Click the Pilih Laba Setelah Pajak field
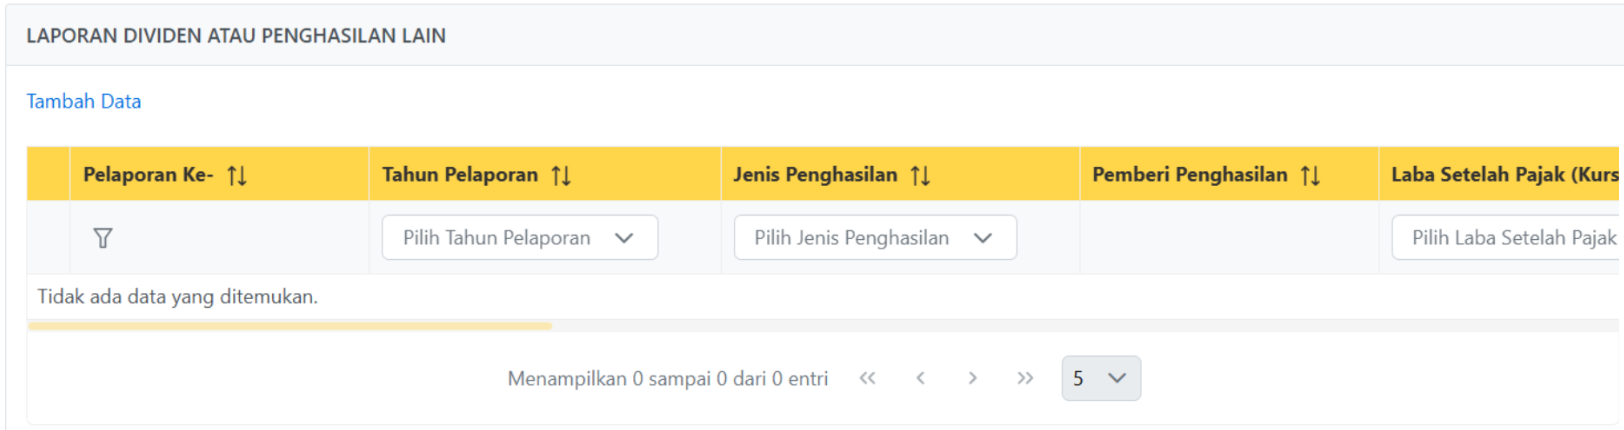Viewport: 1624px width, 430px height. [x=1505, y=238]
